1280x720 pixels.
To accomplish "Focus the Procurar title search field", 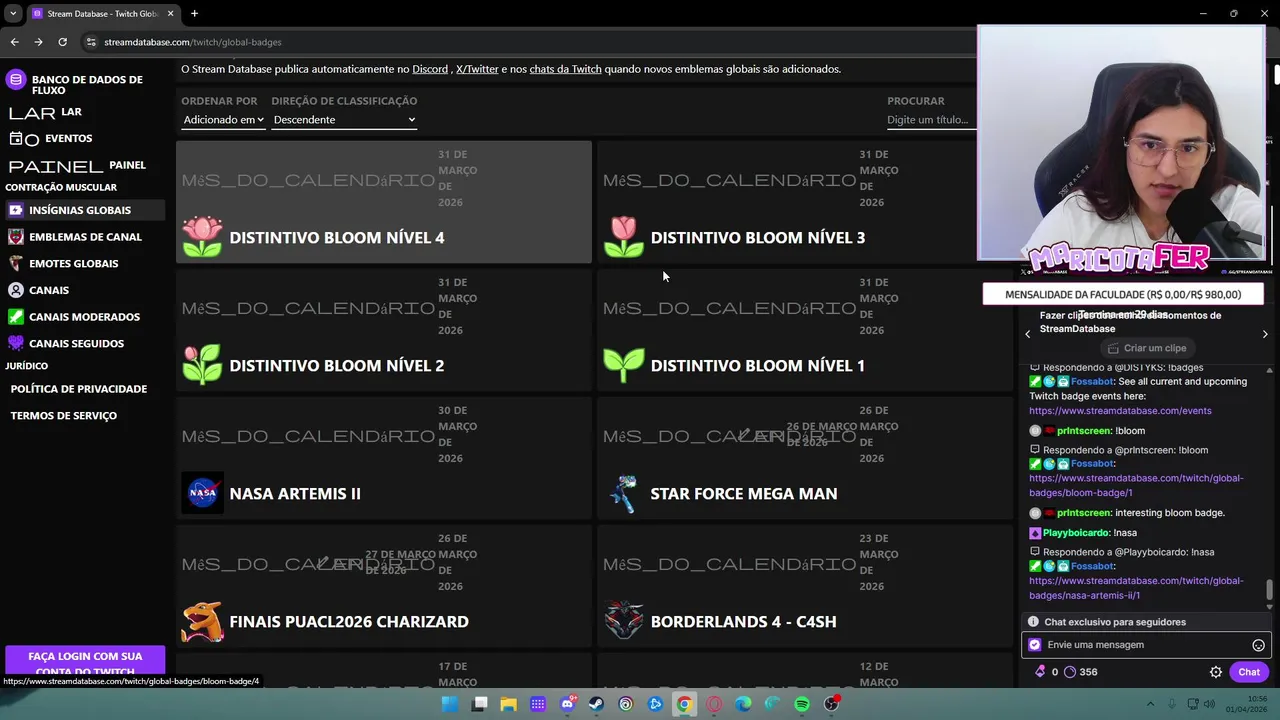I will point(930,119).
